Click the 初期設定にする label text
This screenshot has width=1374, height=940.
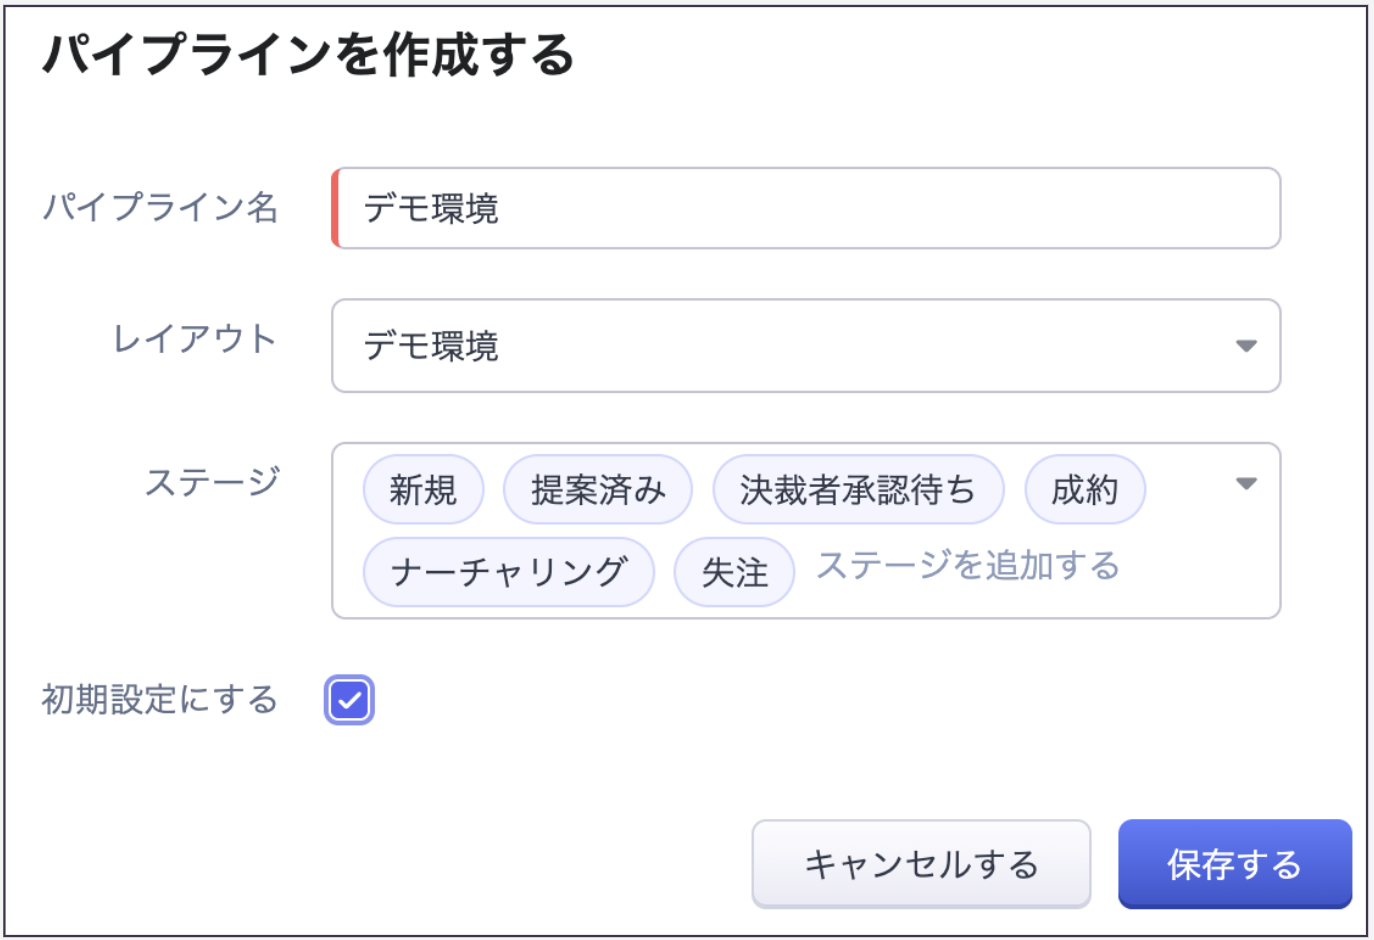point(160,700)
